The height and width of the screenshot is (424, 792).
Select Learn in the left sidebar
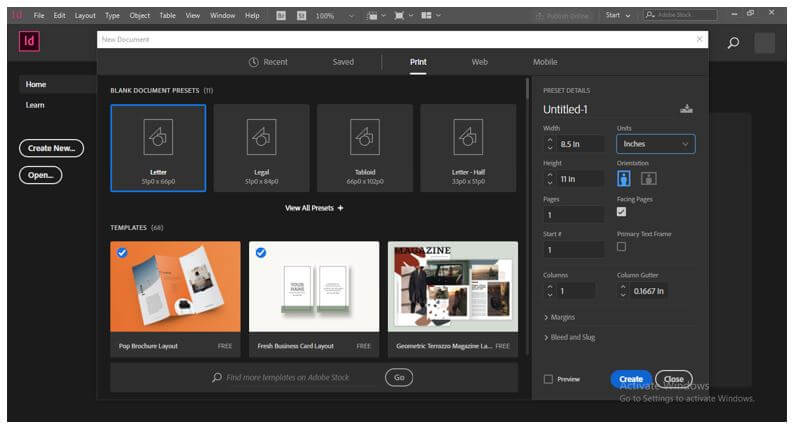click(x=35, y=105)
